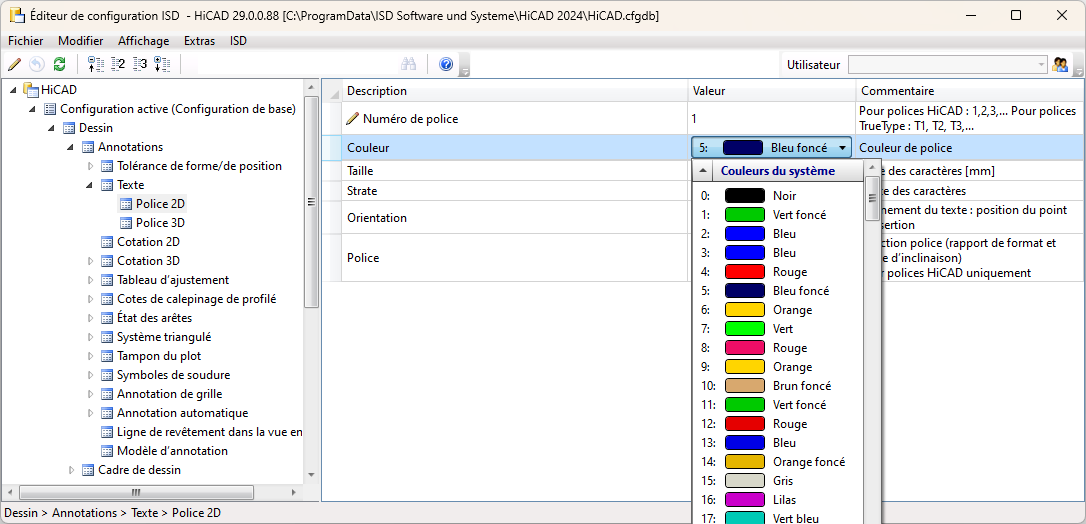The width and height of the screenshot is (1086, 524).
Task: Pick color 14 Orange foncé
Action: [x=778, y=462]
